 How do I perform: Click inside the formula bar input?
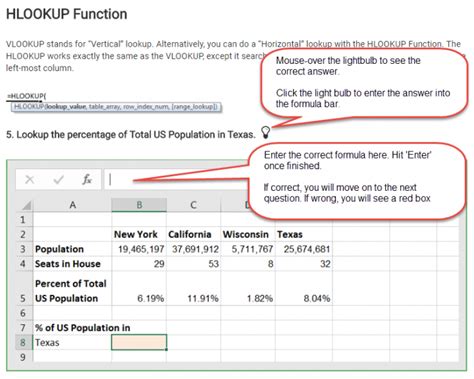[177, 180]
